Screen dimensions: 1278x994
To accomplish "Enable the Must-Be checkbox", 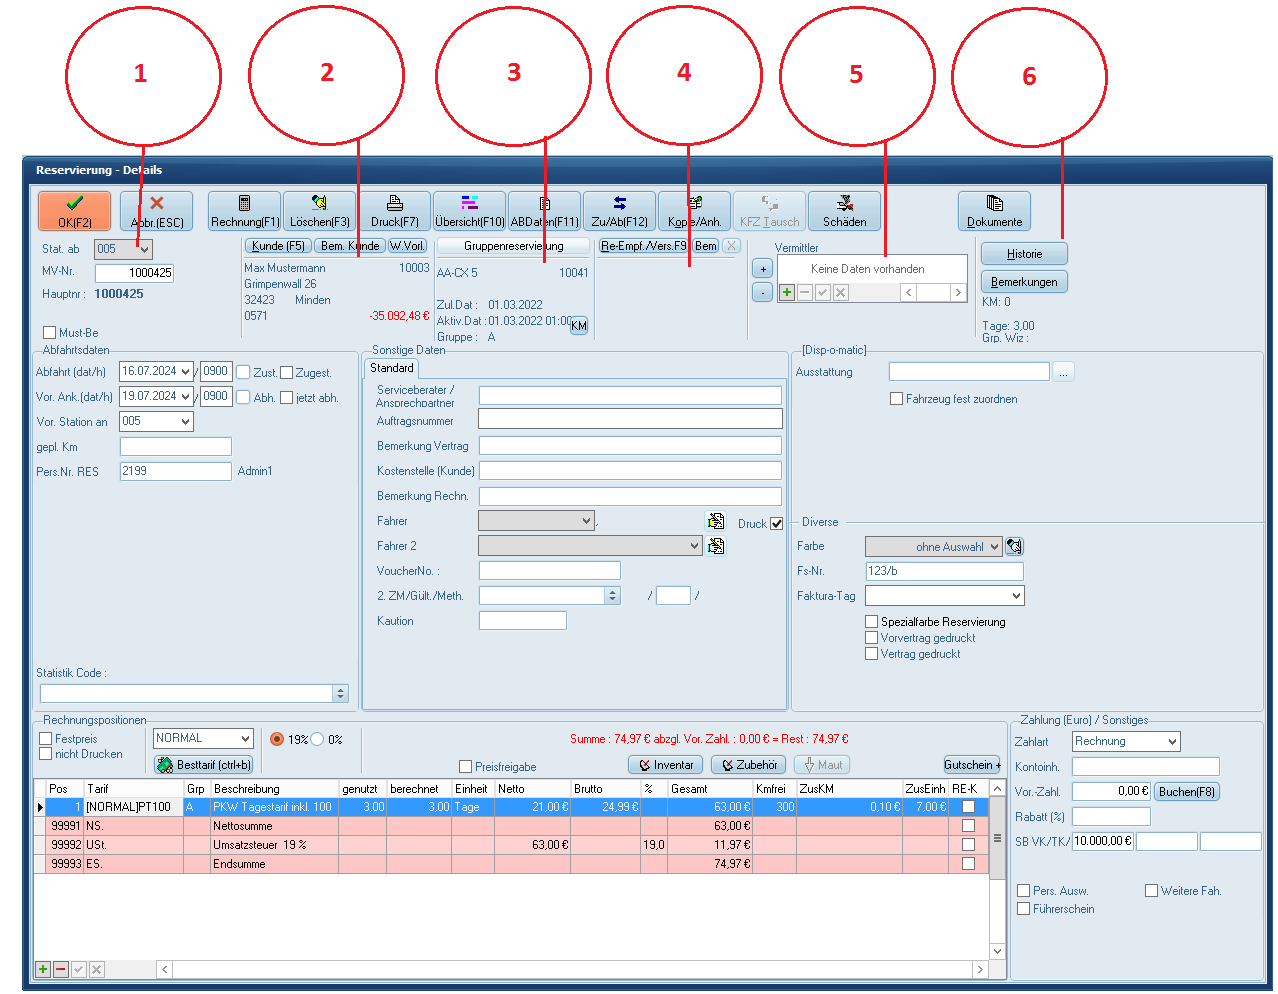I will [x=50, y=333].
